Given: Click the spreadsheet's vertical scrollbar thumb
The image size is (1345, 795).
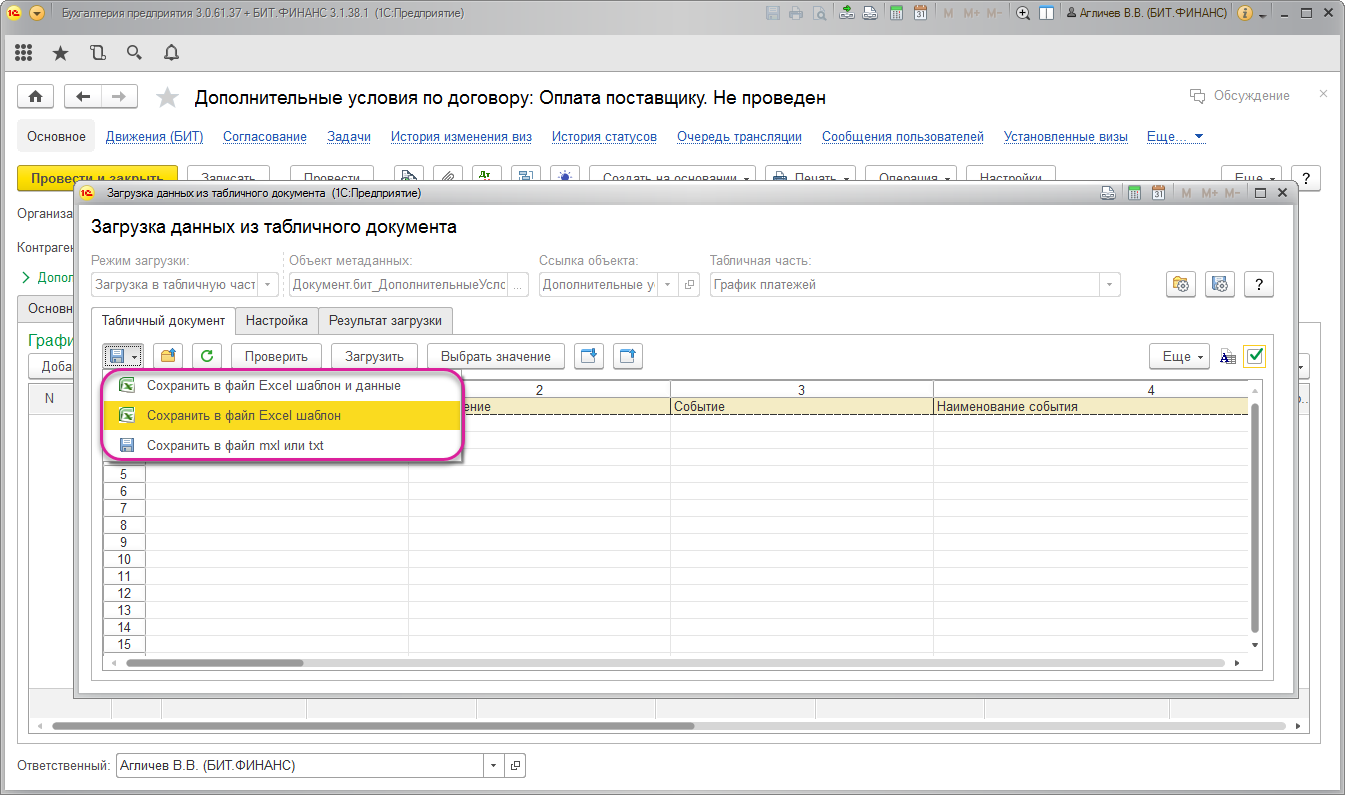Looking at the screenshot, I should pyautogui.click(x=1255, y=518).
